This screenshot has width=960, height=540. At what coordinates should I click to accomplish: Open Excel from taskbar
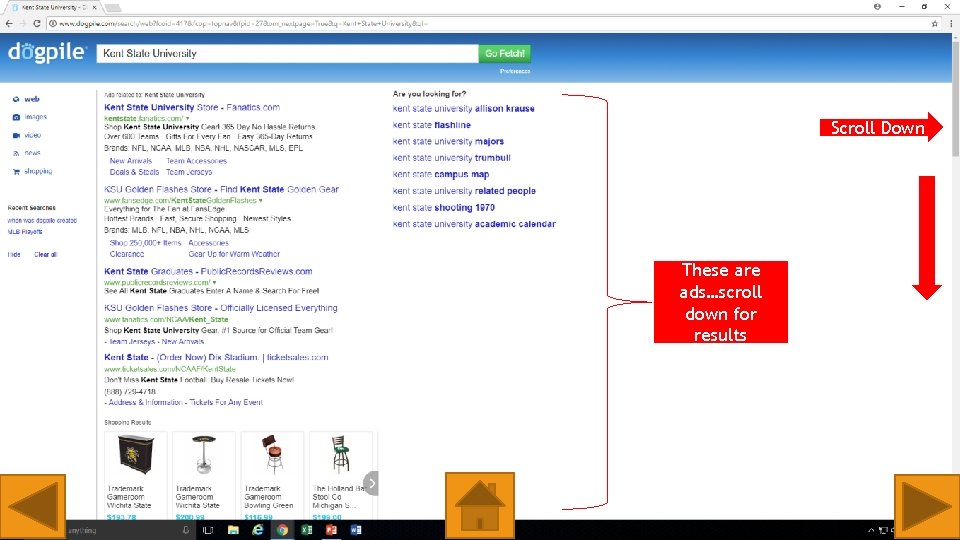tap(307, 530)
